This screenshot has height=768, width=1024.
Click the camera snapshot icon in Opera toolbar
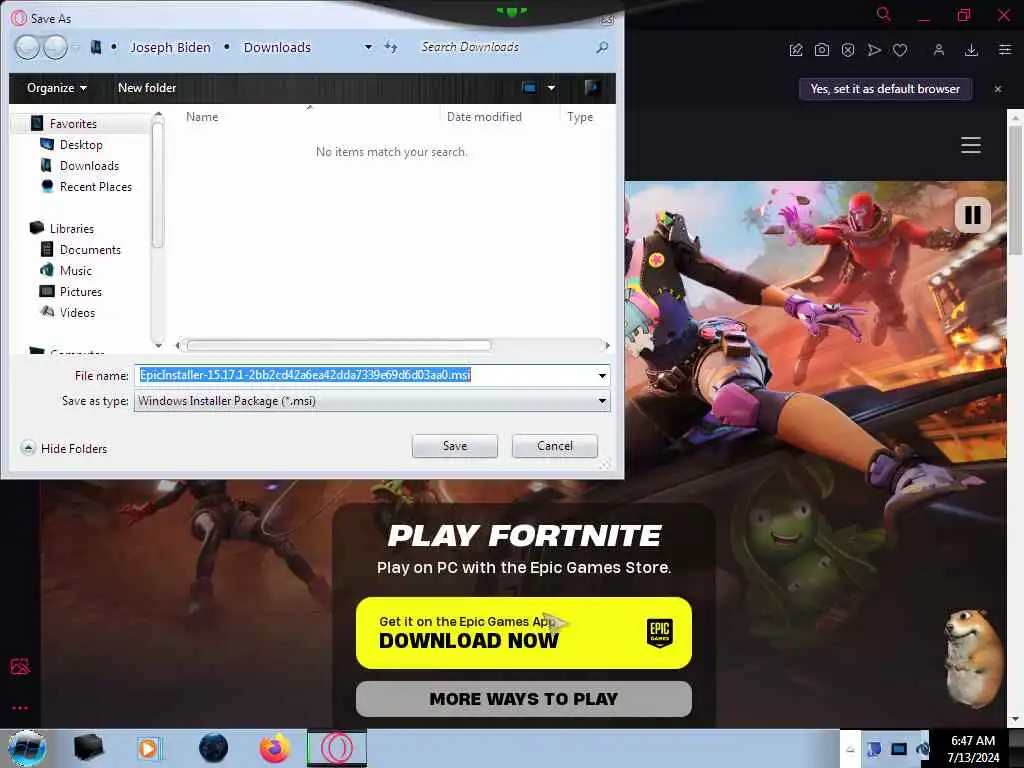click(822, 50)
